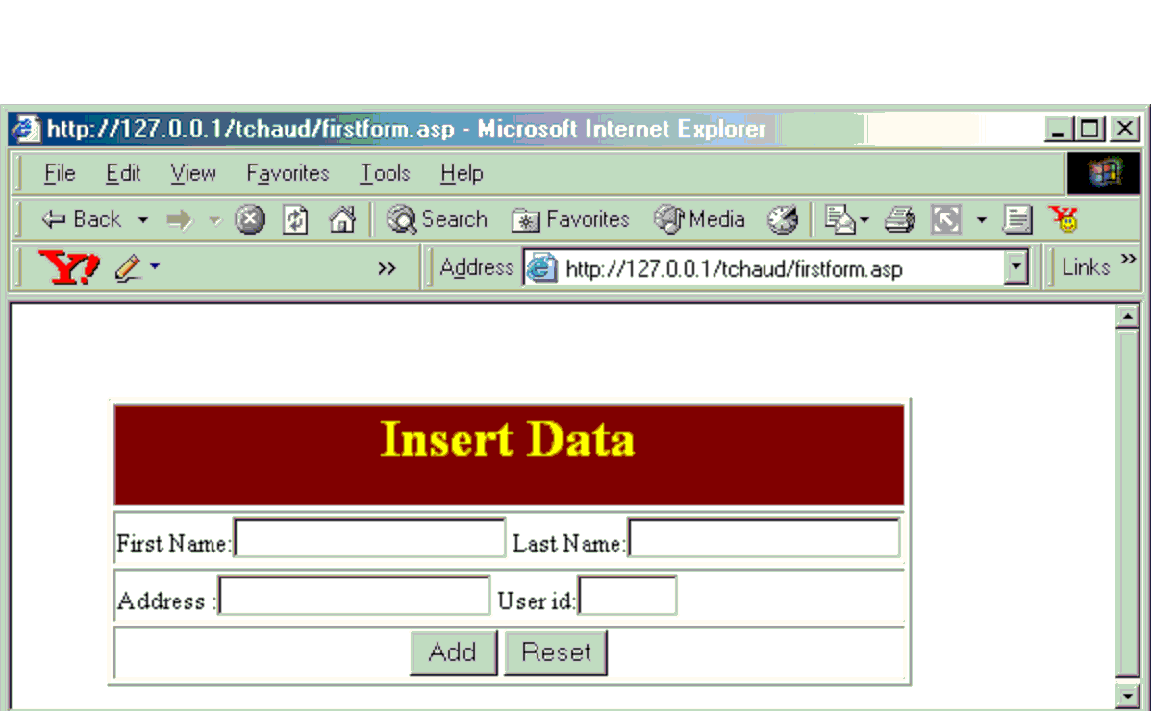The width and height of the screenshot is (1152, 711).
Task: Open the Media toolbar button
Action: 699,219
